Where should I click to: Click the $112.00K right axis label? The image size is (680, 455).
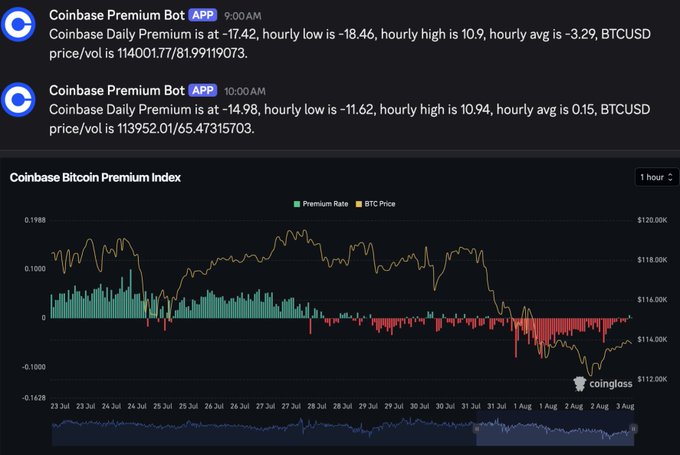pyautogui.click(x=652, y=379)
